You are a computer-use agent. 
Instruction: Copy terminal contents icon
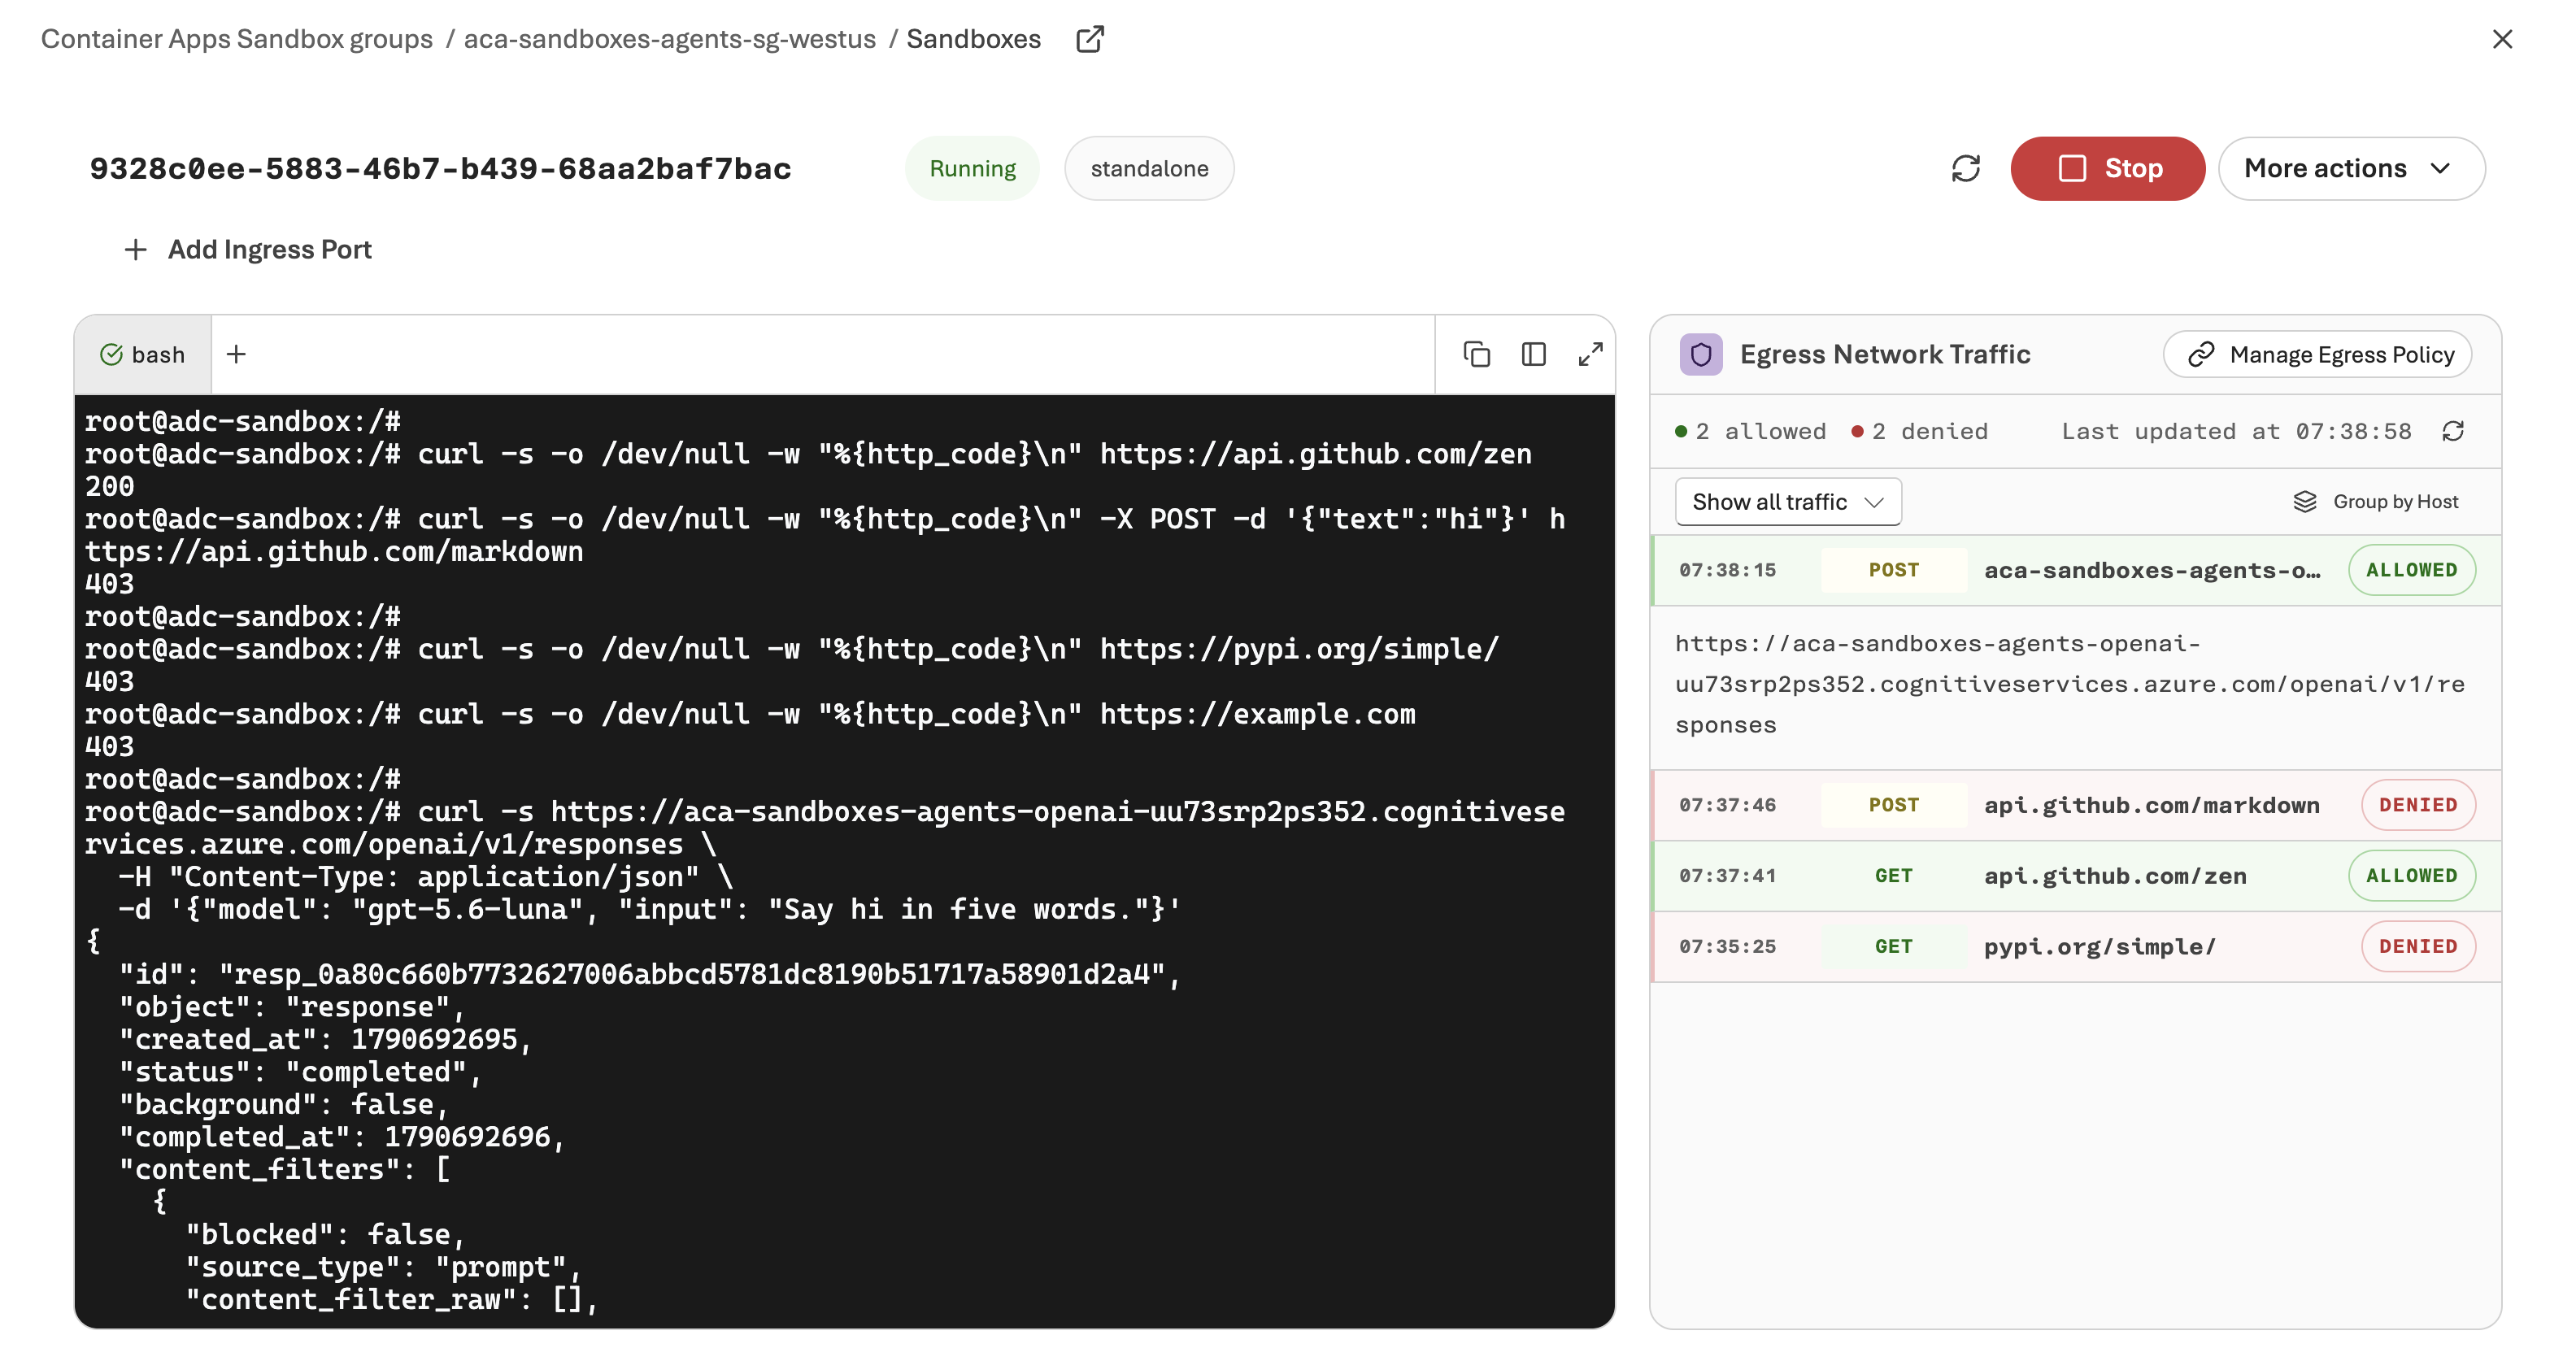tap(1476, 354)
